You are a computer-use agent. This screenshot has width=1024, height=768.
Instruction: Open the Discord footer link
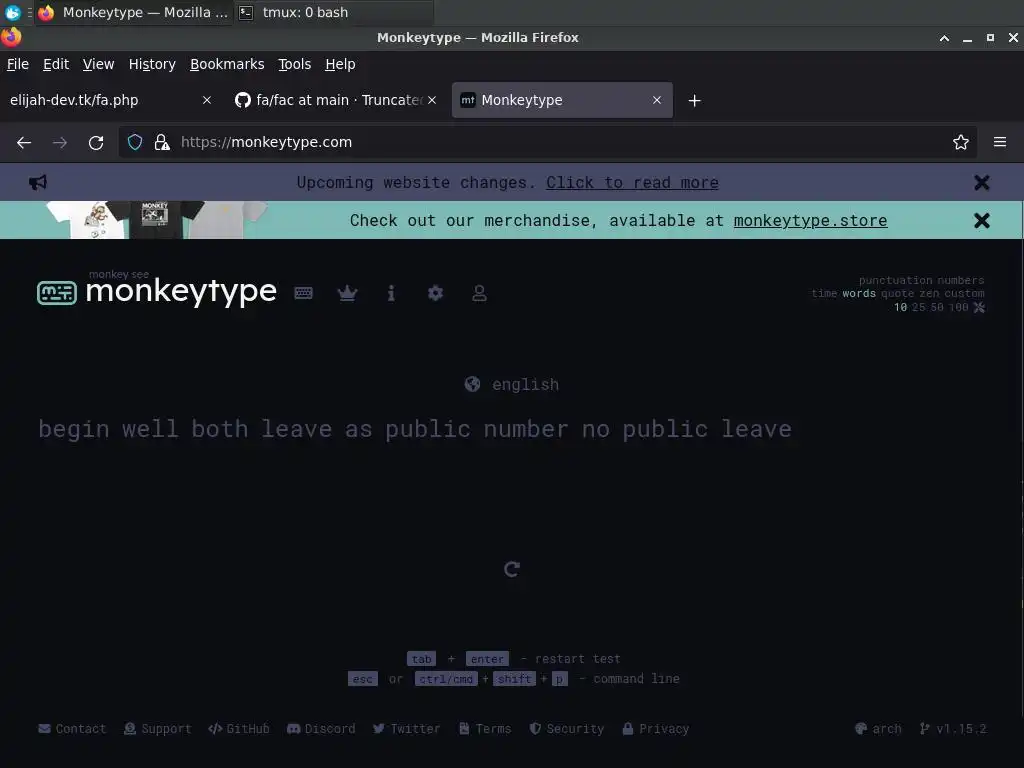click(321, 728)
